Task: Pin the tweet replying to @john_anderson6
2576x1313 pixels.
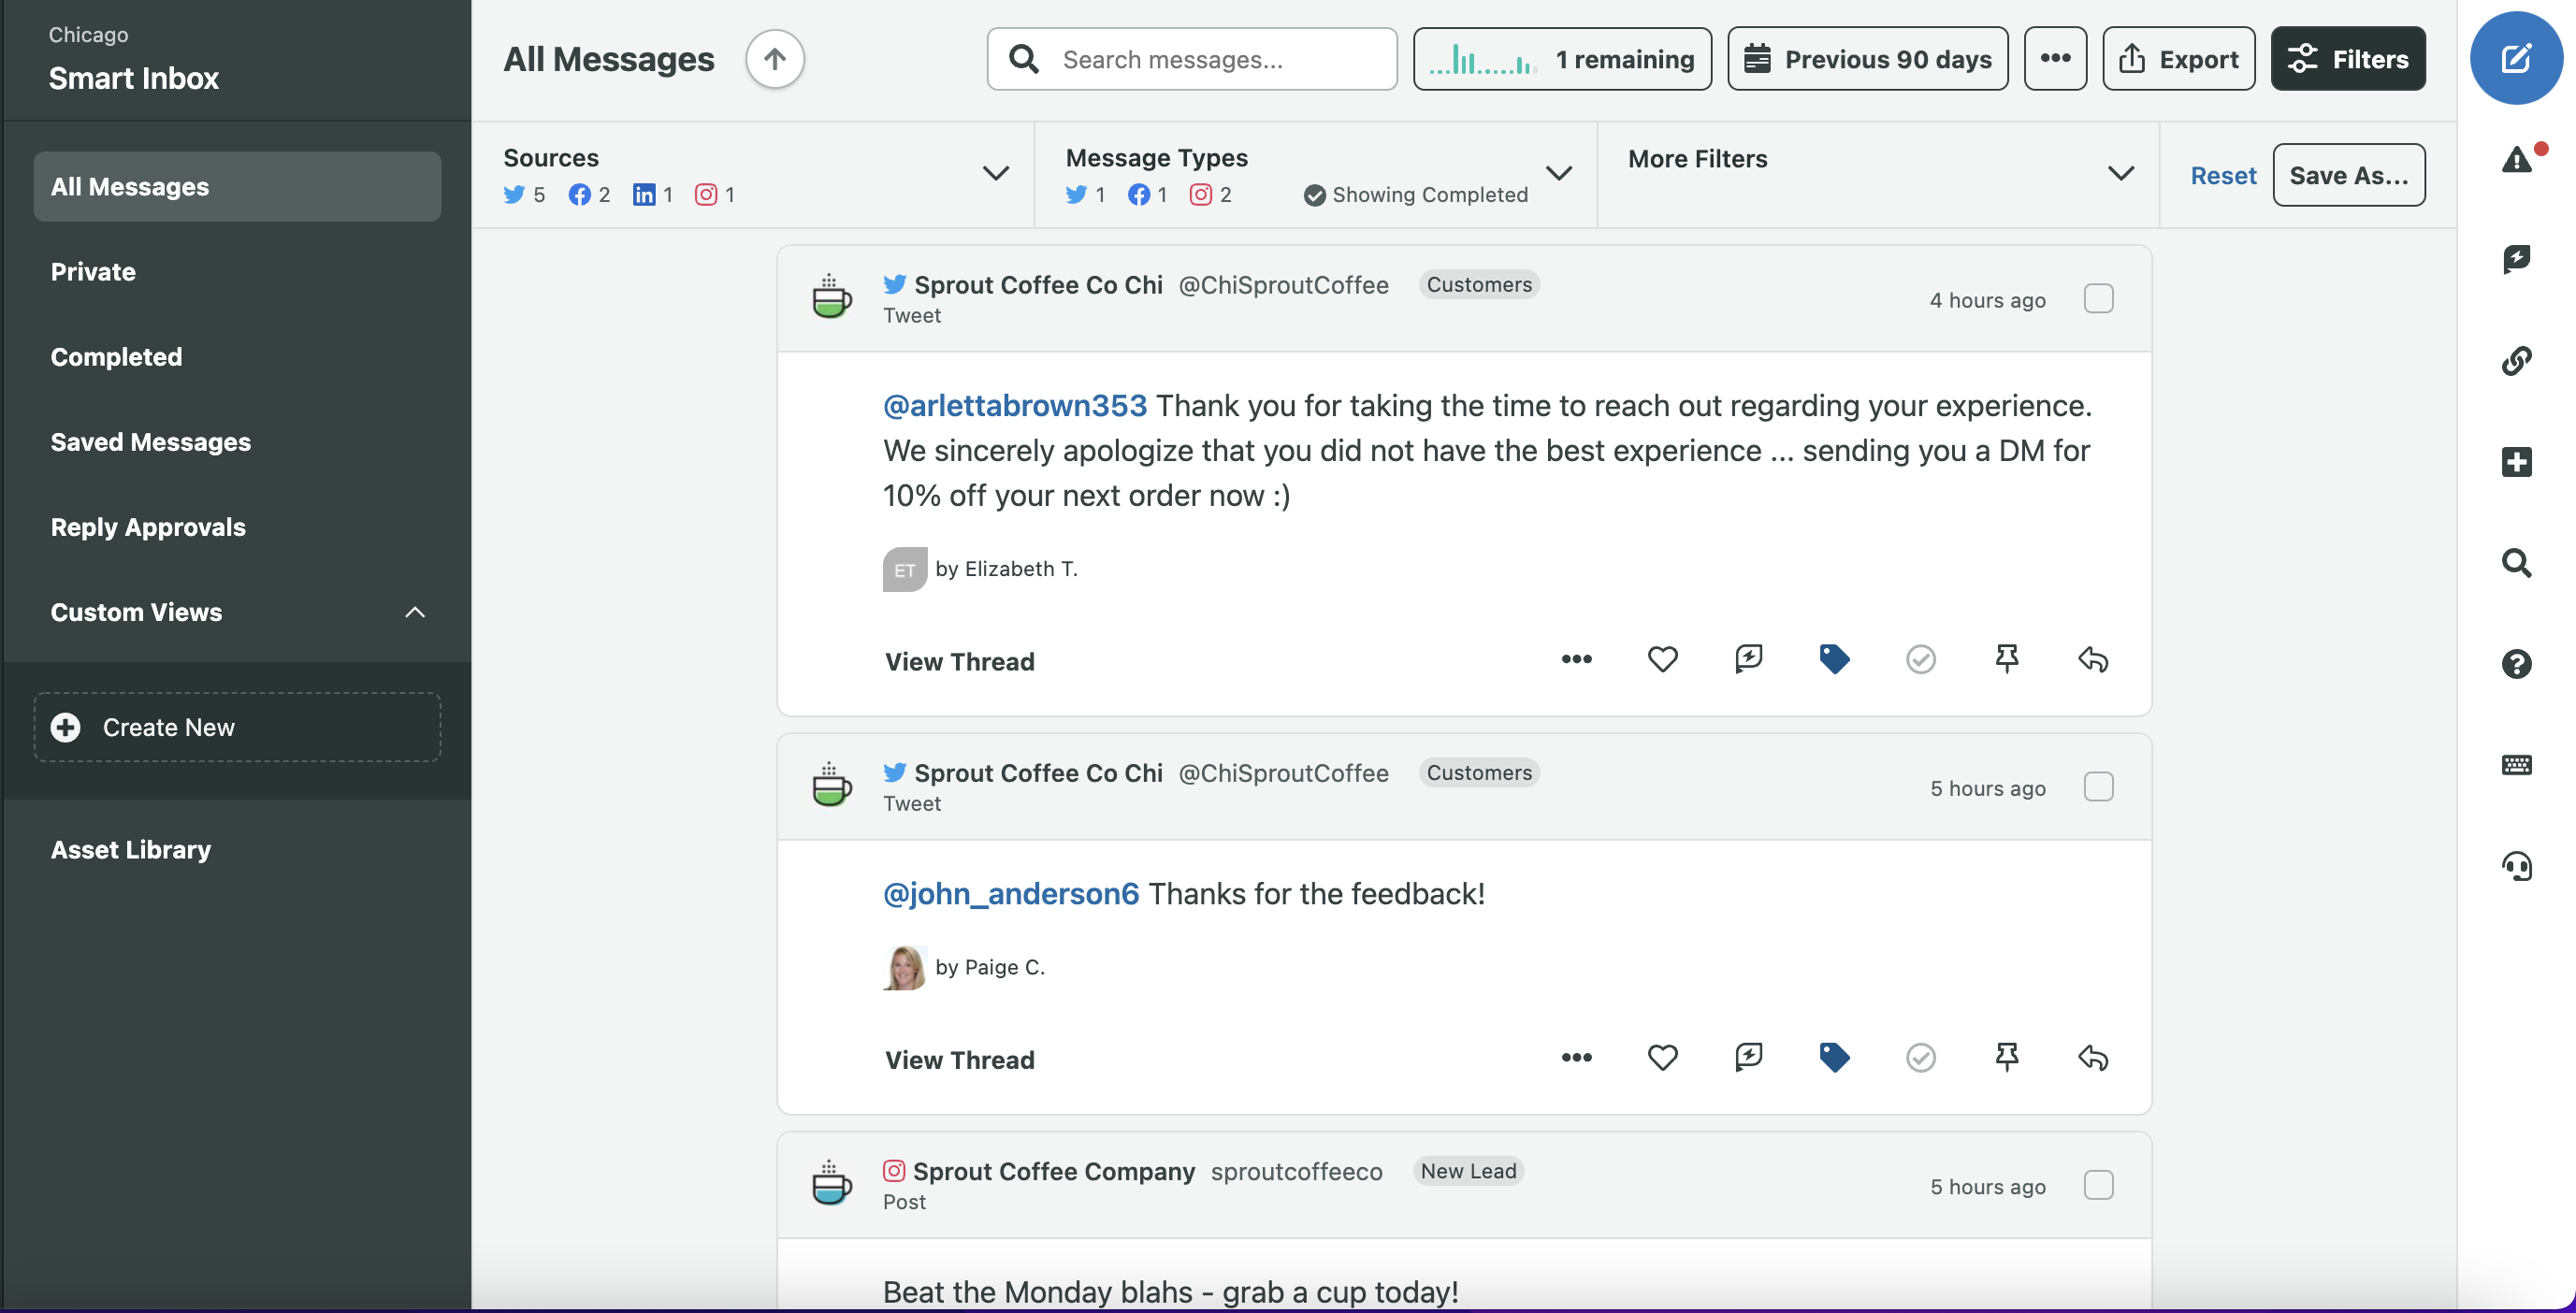Action: tap(2007, 1057)
